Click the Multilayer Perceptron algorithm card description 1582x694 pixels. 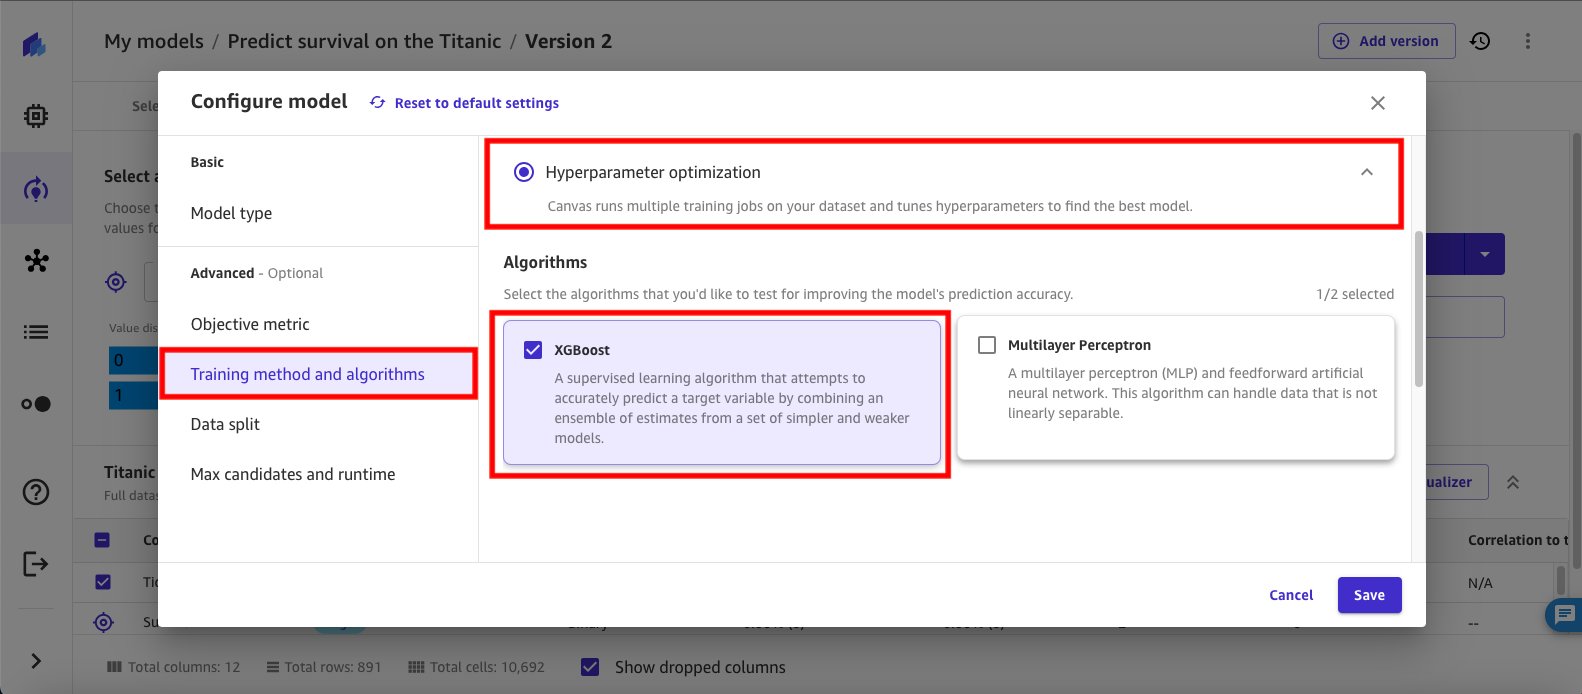click(1192, 393)
